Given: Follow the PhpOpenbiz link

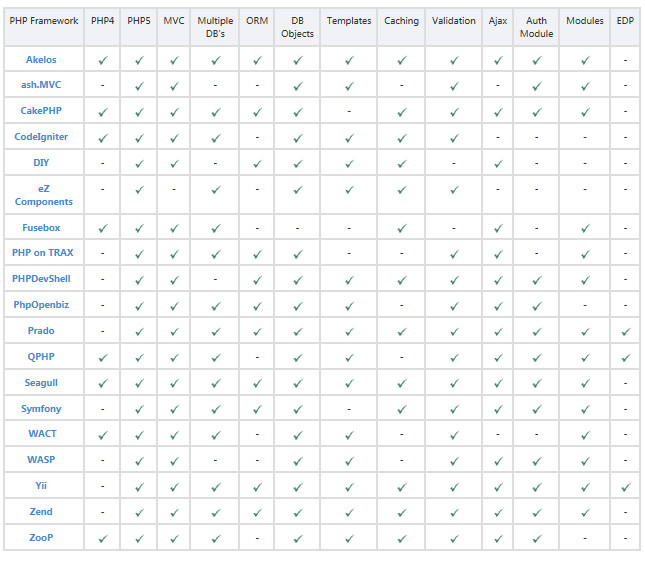Looking at the screenshot, I should [x=41, y=304].
